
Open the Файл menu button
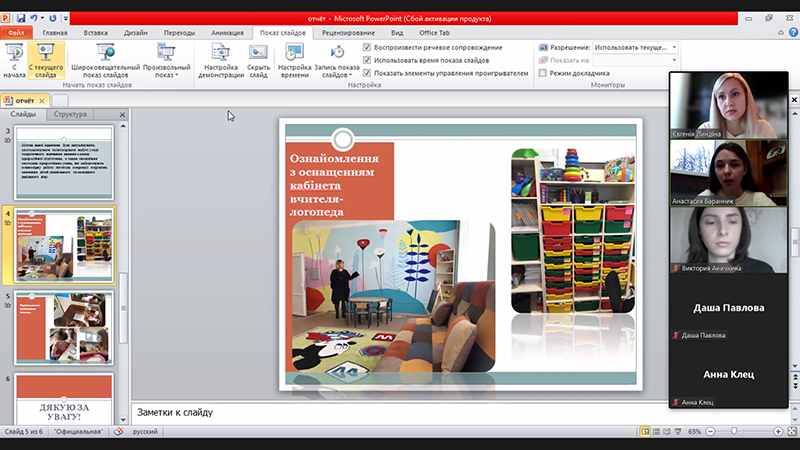16,33
